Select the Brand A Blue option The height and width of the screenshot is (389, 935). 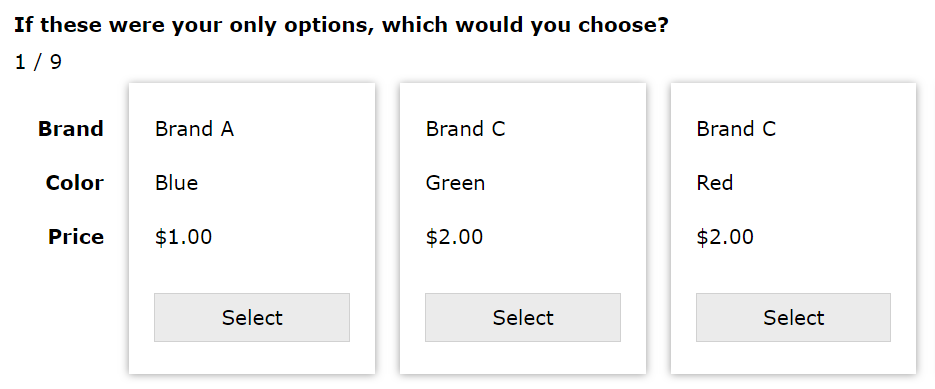coord(252,317)
